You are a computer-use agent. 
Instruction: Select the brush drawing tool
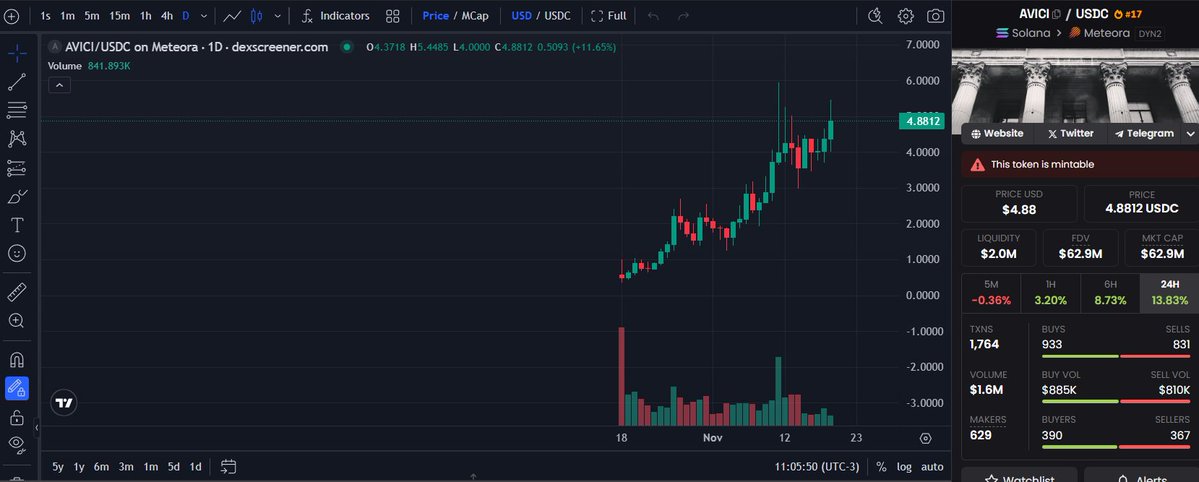(17, 197)
